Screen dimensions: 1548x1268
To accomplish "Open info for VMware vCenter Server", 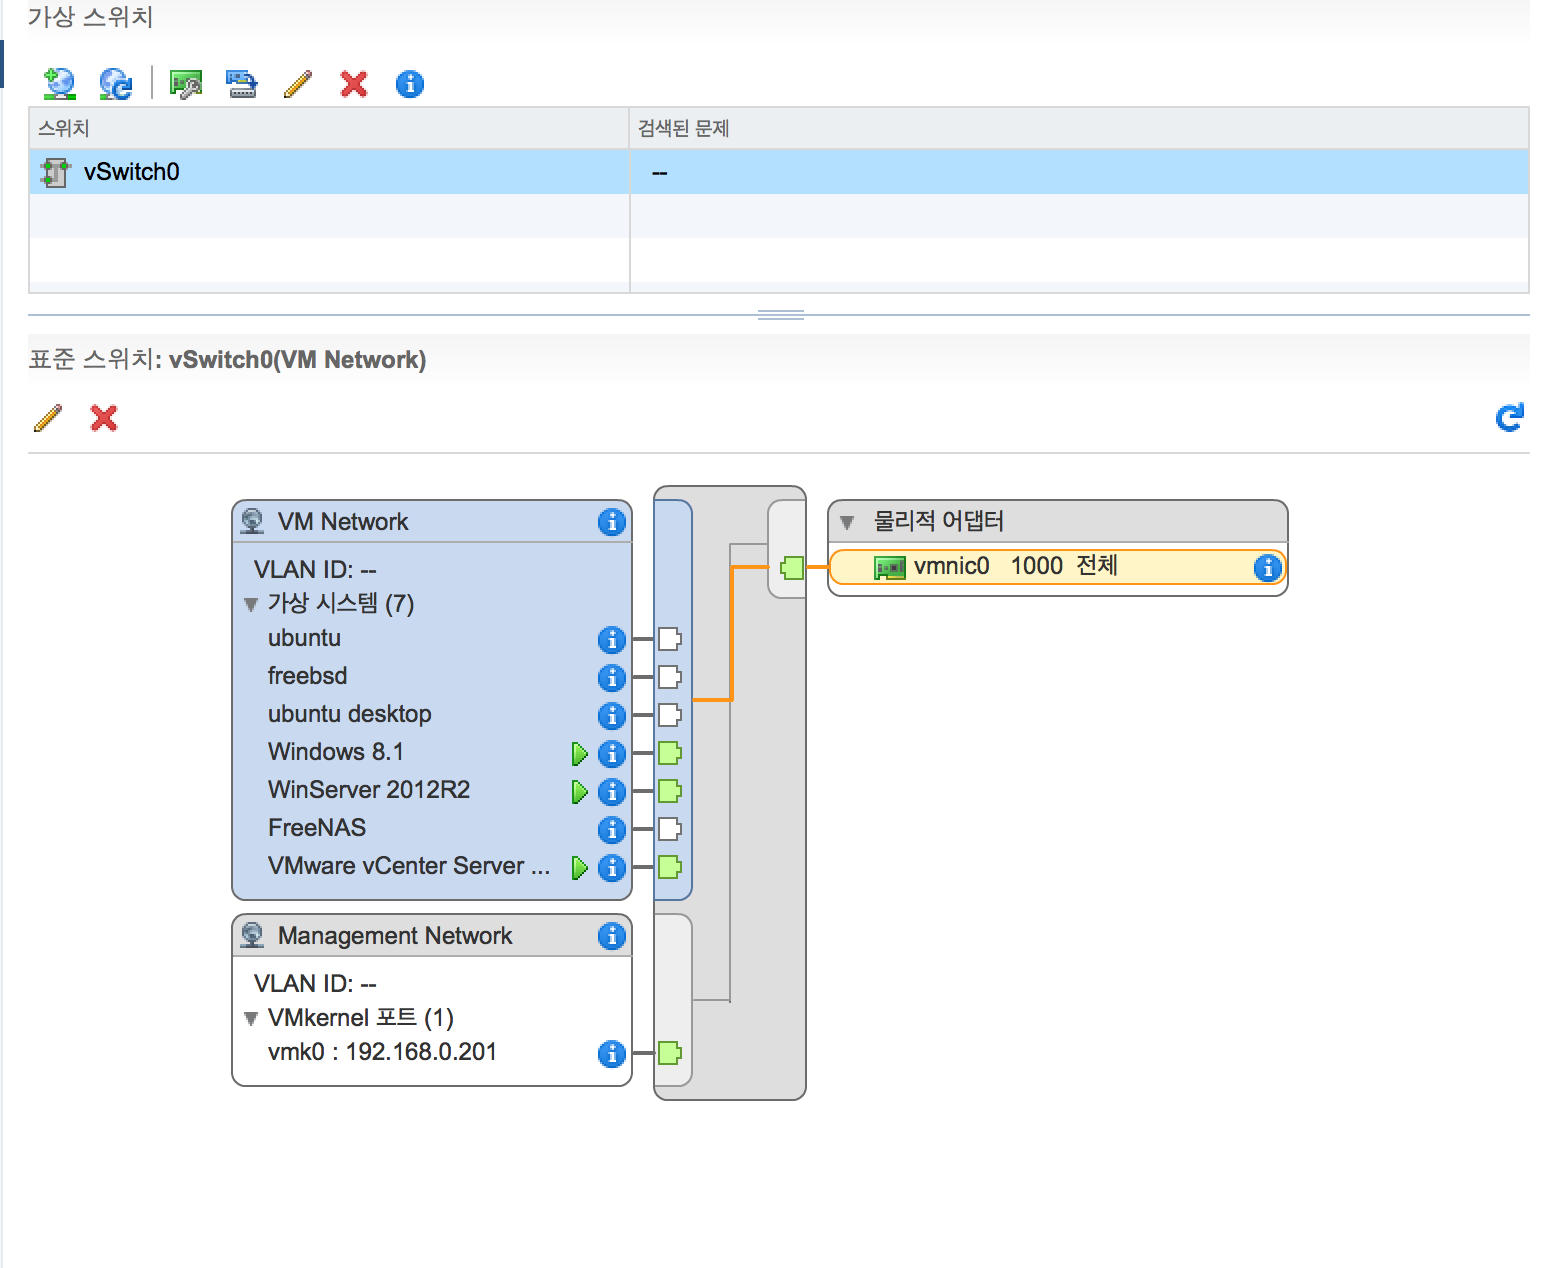I will pyautogui.click(x=612, y=868).
